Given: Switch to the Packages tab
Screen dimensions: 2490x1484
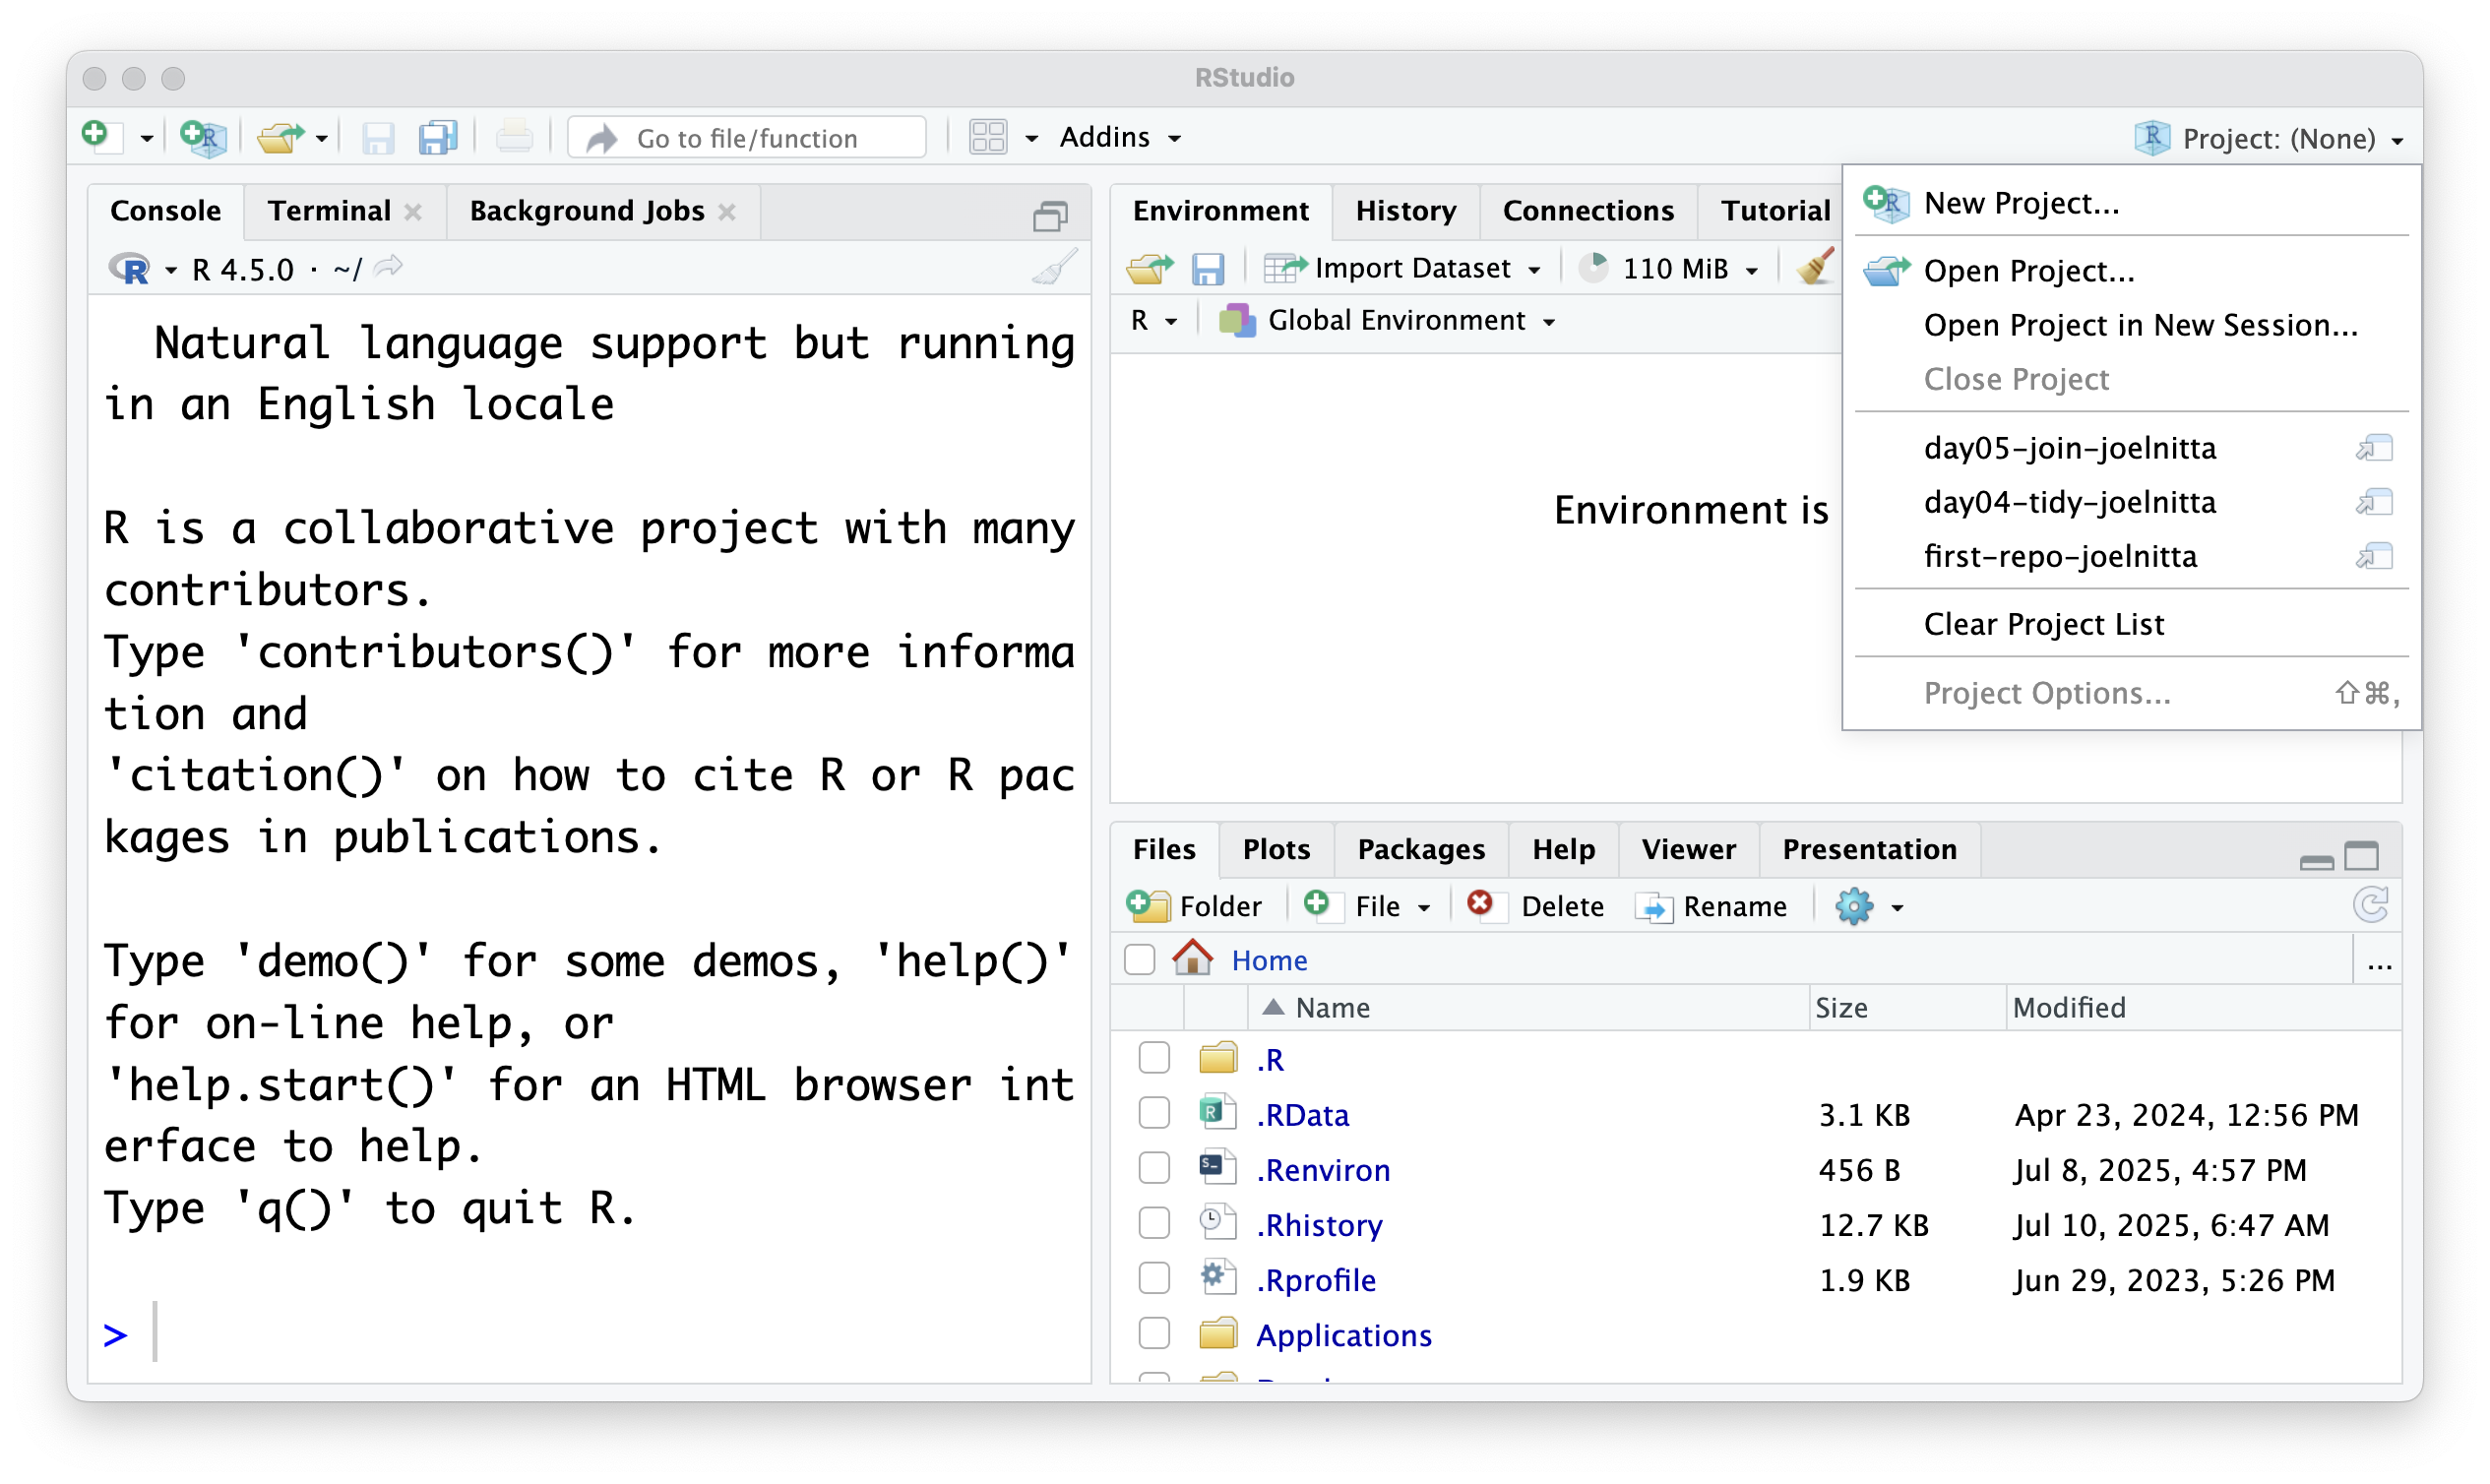Looking at the screenshot, I should point(1420,849).
